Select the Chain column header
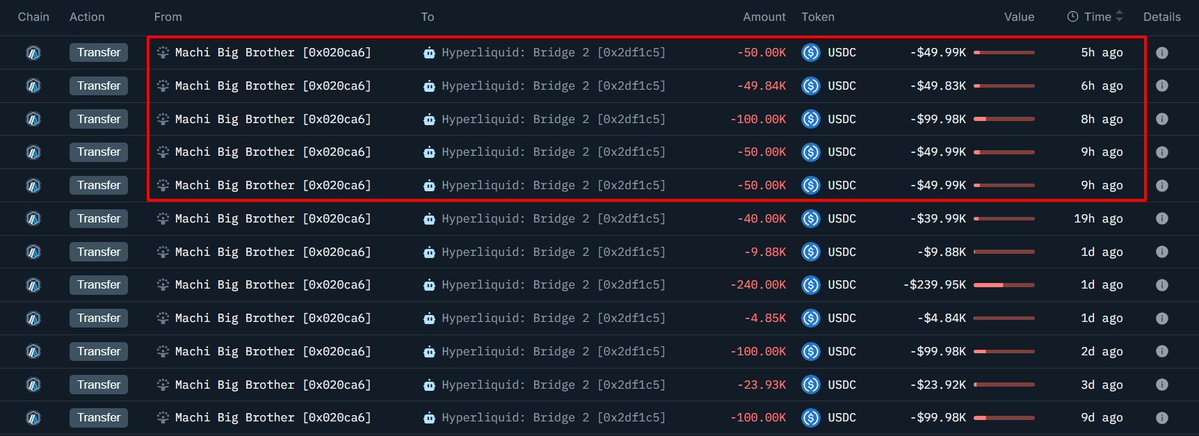 (34, 17)
